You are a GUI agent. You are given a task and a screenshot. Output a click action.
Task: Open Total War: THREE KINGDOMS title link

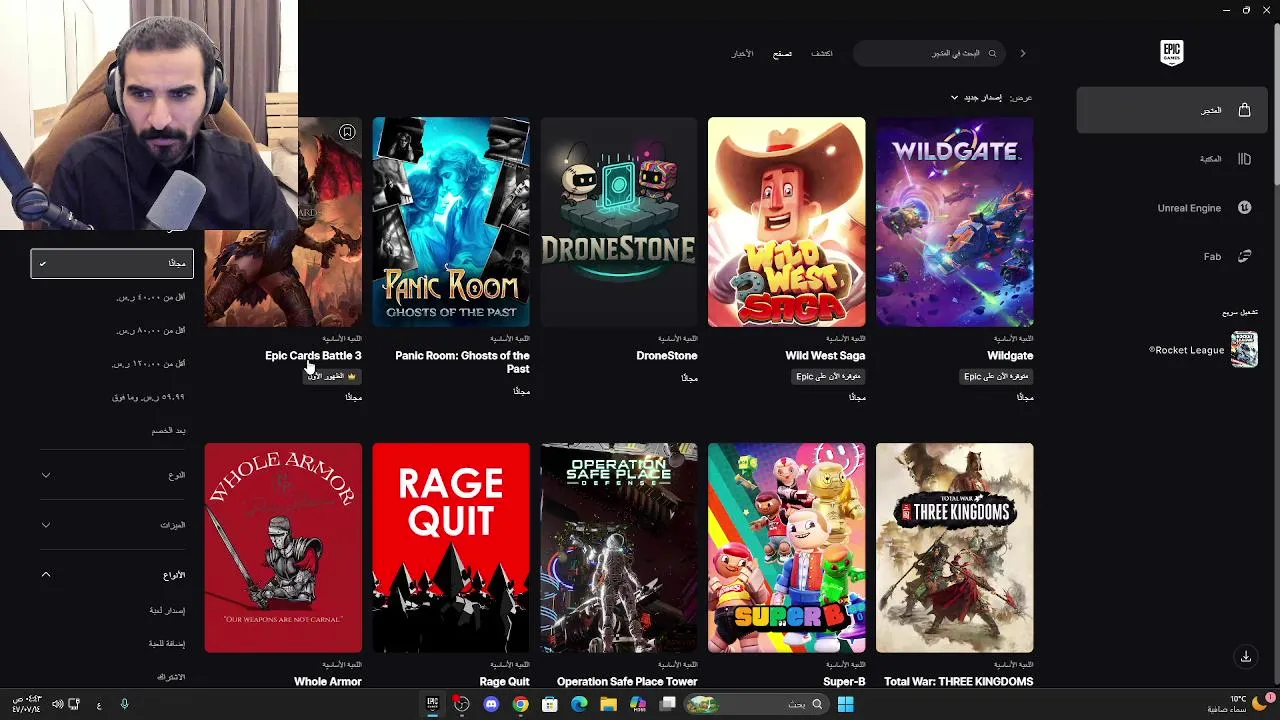pos(959,681)
